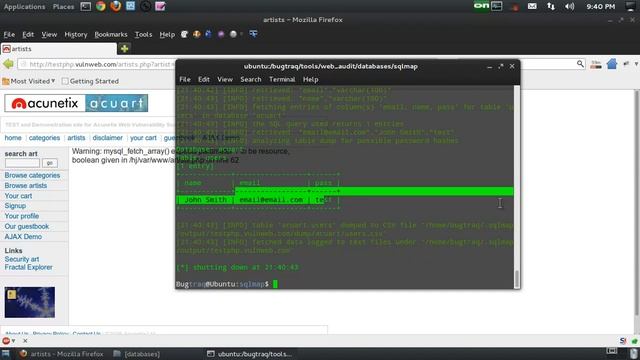Image resolution: width=640 pixels, height=360 pixels.
Task: Open the Getting Started bookmark
Action: pyautogui.click(x=90, y=81)
